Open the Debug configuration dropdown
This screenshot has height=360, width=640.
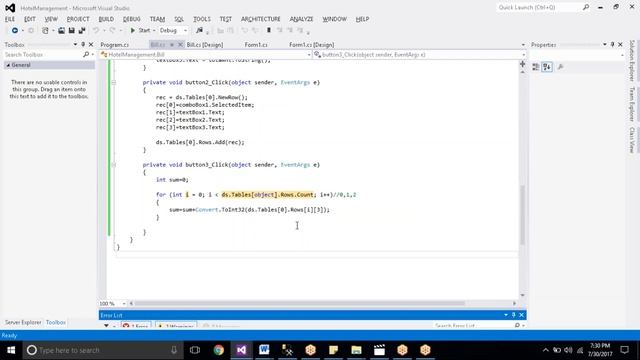tap(185, 31)
